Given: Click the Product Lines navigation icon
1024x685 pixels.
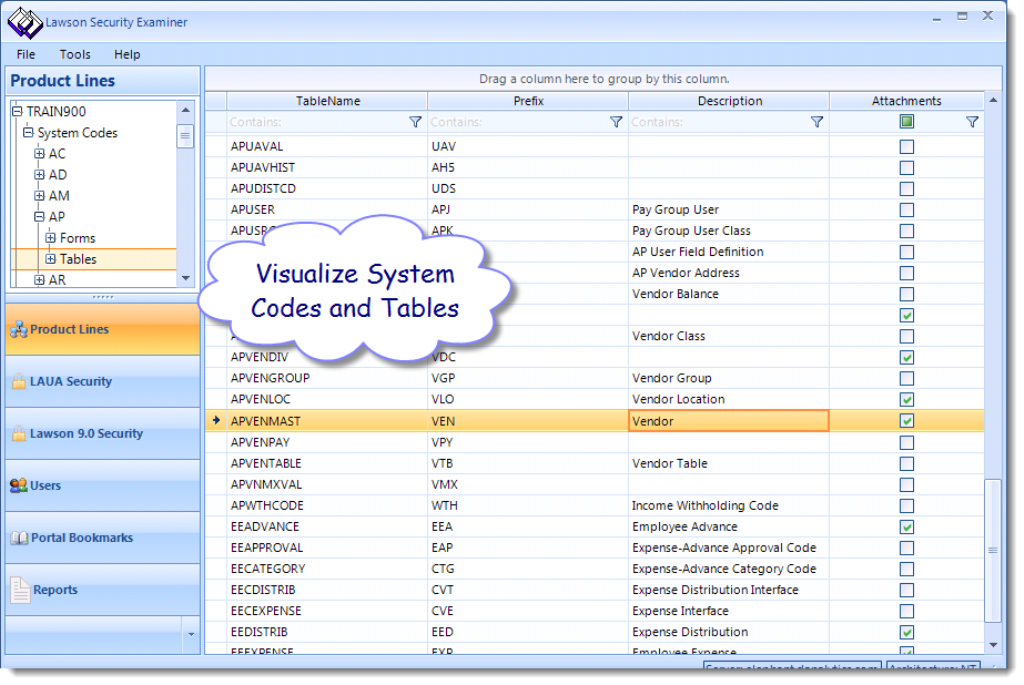Looking at the screenshot, I should pyautogui.click(x=19, y=330).
